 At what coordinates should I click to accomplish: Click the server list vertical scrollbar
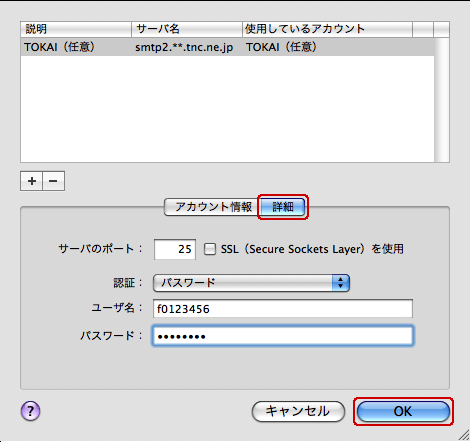pyautogui.click(x=442, y=100)
